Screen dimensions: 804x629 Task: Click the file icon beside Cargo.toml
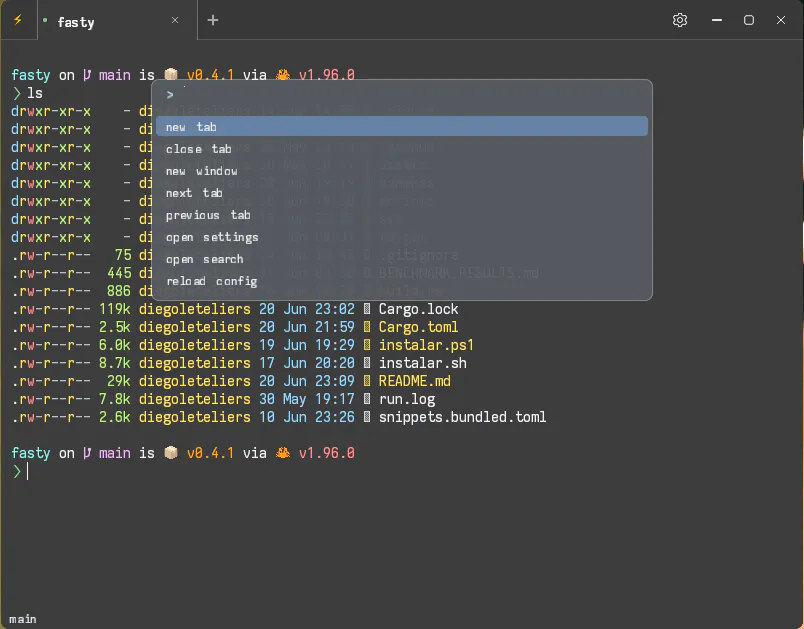click(x=367, y=327)
